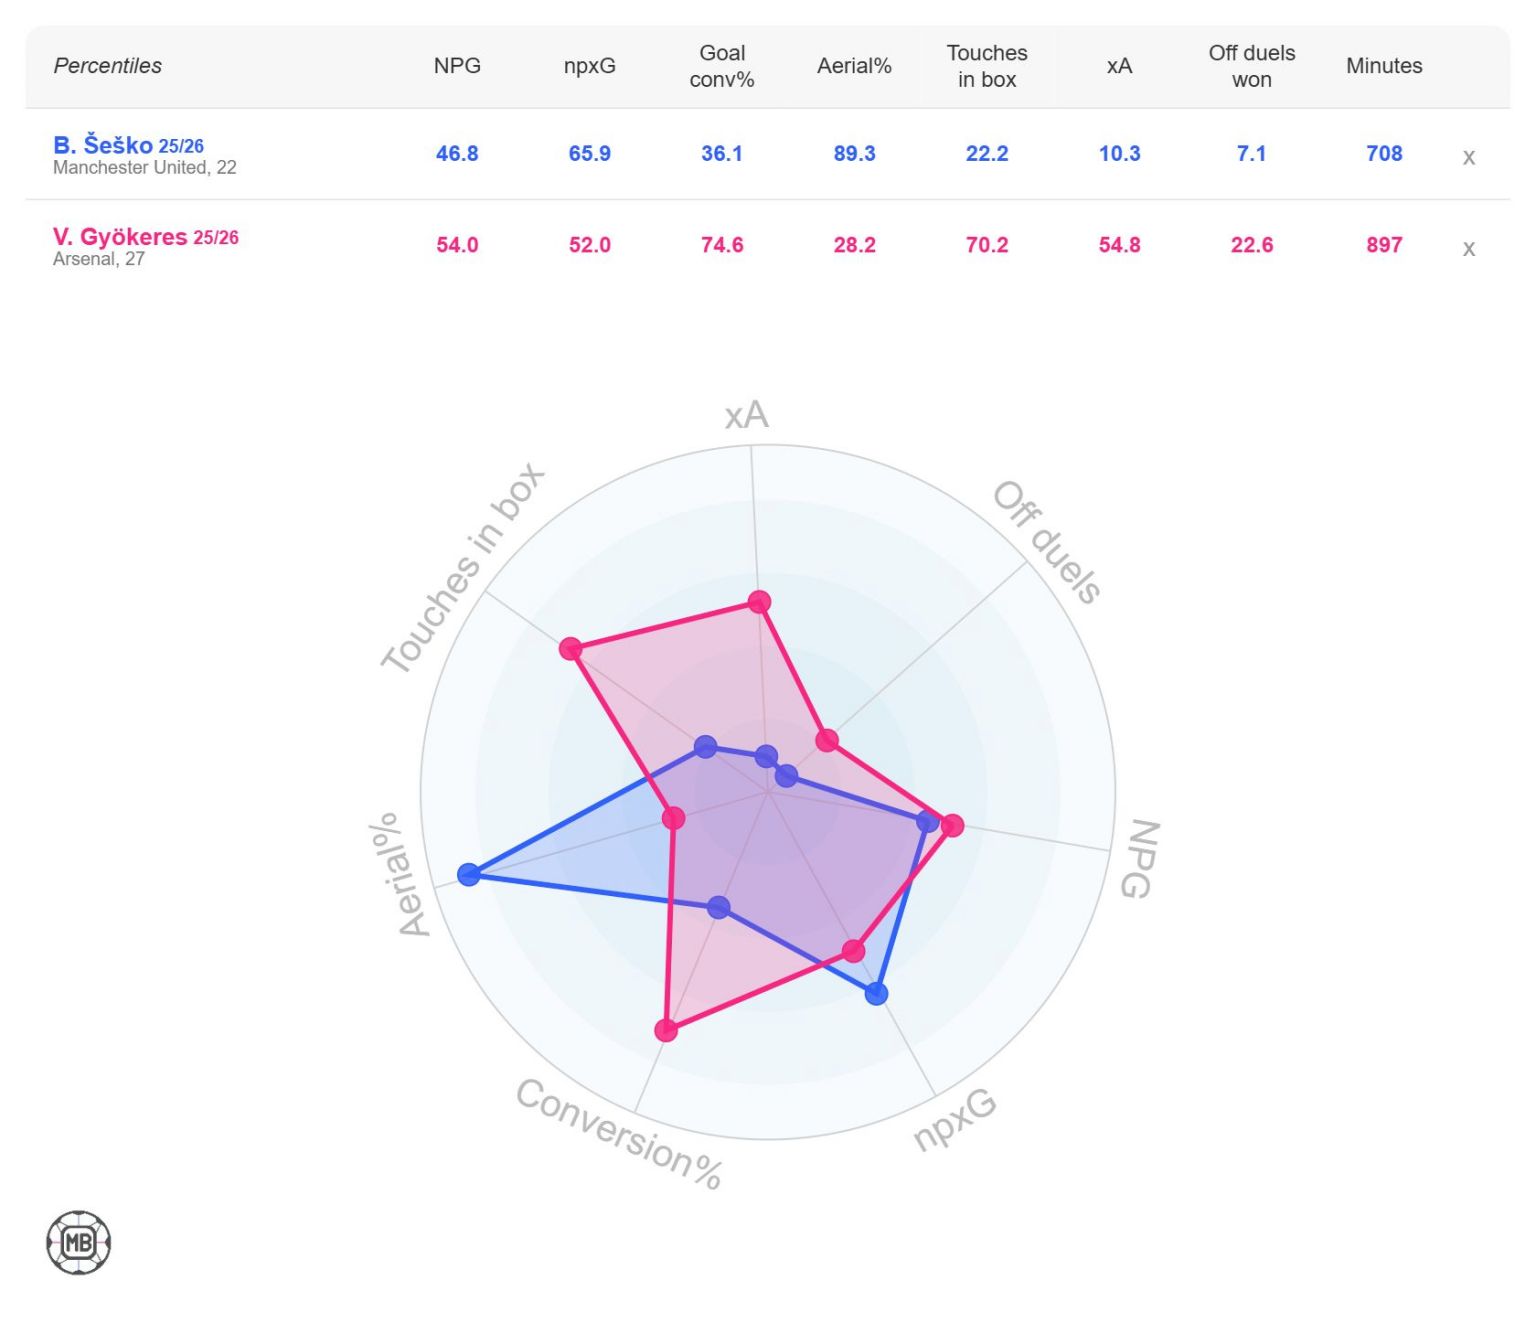The height and width of the screenshot is (1344, 1536).
Task: Sort by Minutes column header
Action: tap(1384, 66)
